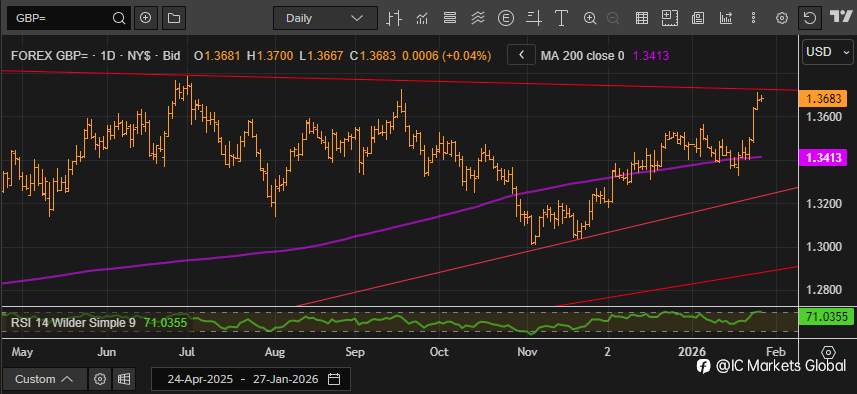Open the data table grid icon

pos(642,18)
